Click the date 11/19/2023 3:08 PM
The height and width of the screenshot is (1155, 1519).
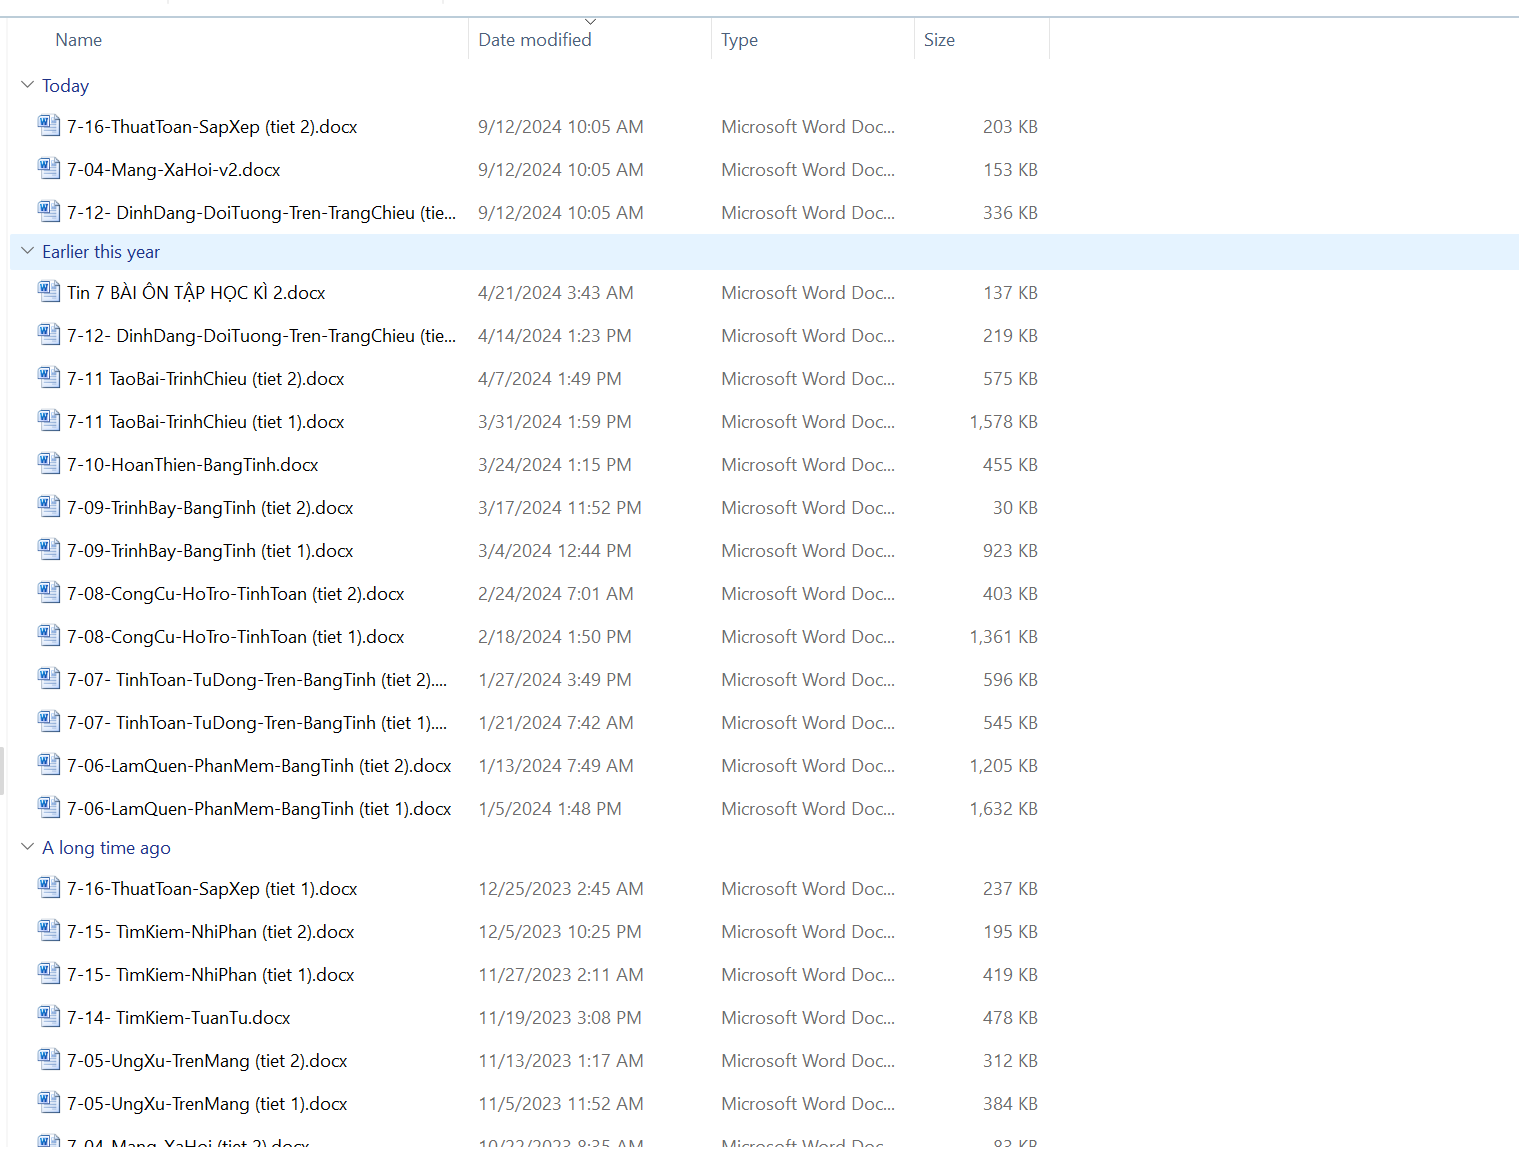(x=561, y=1018)
